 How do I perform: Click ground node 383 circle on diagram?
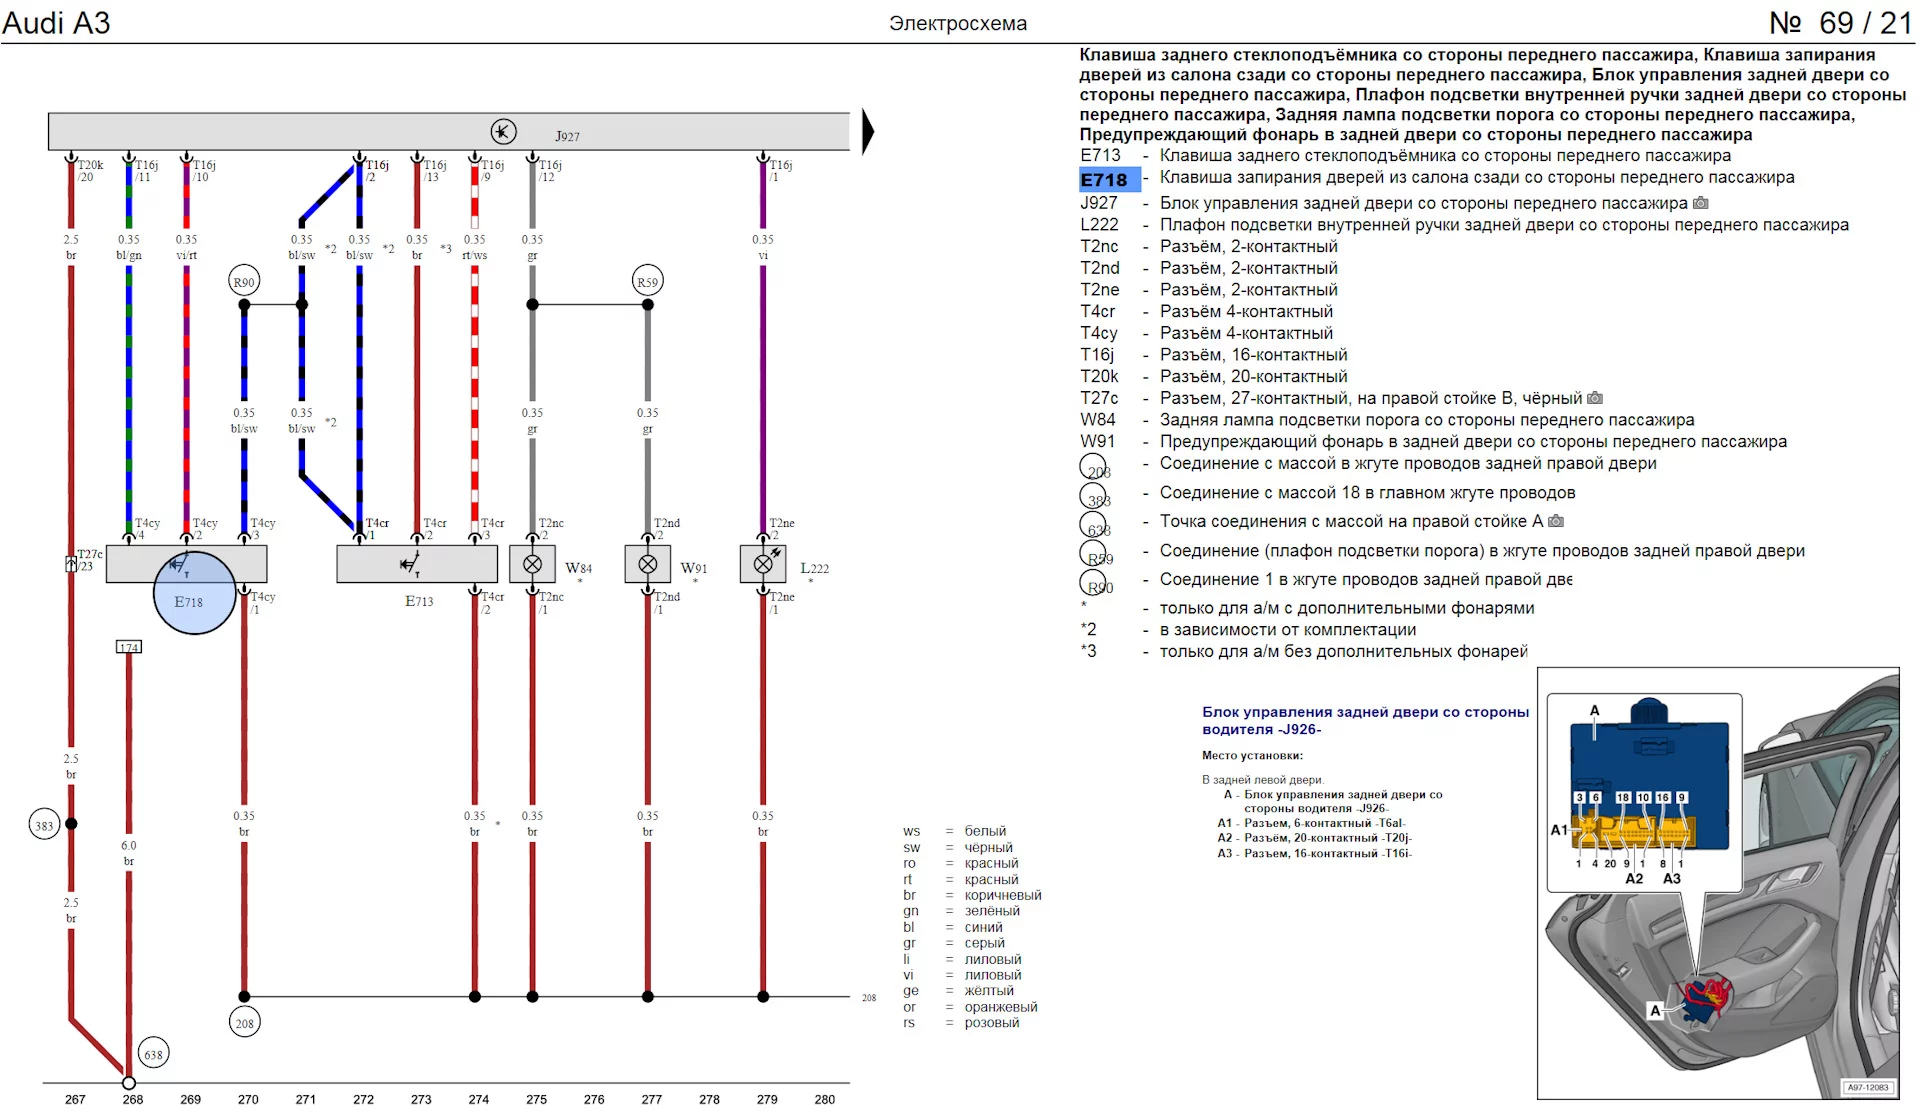(x=44, y=826)
